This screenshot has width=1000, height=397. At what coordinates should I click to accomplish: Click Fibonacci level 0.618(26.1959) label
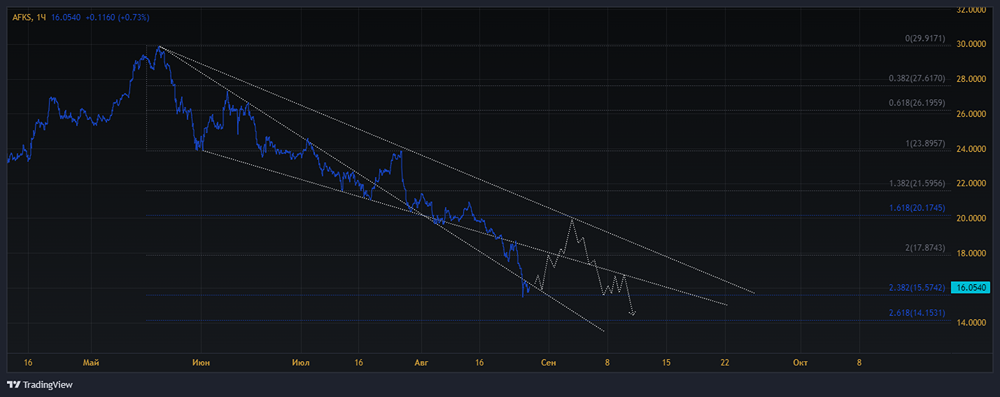916,102
